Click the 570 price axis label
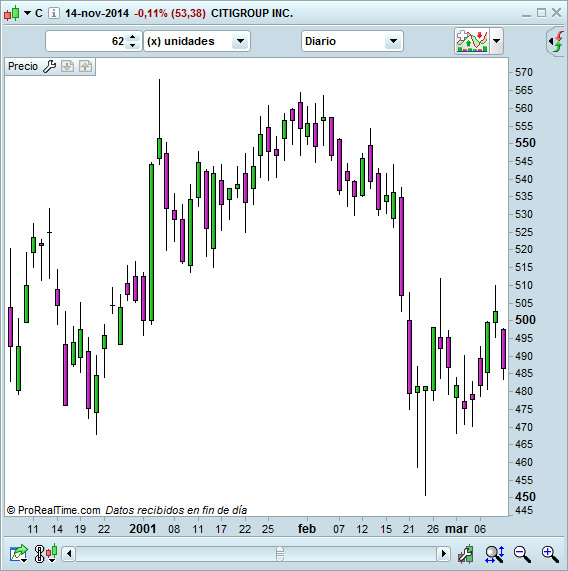 pos(524,72)
